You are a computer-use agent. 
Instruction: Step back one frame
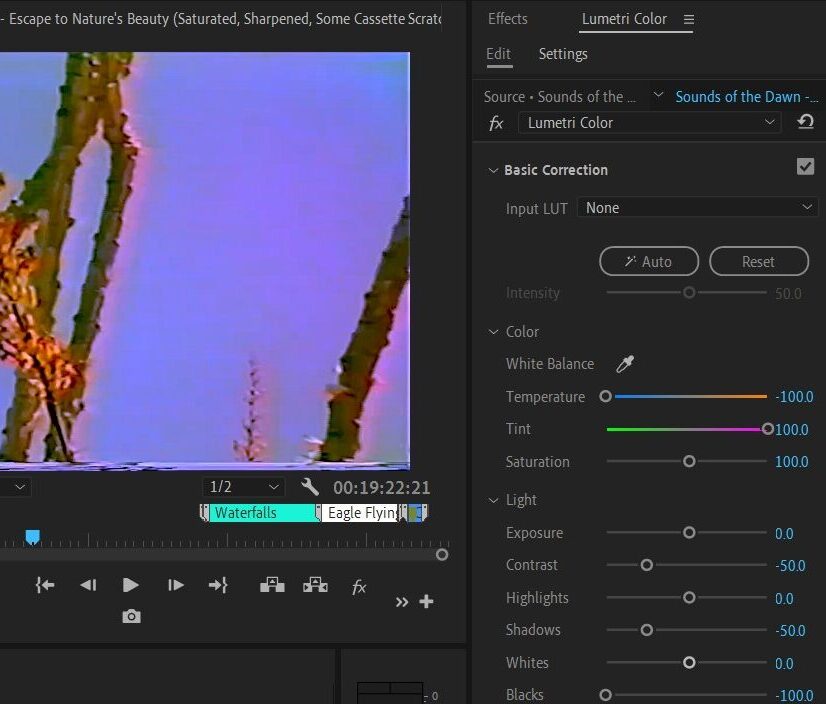coord(88,585)
